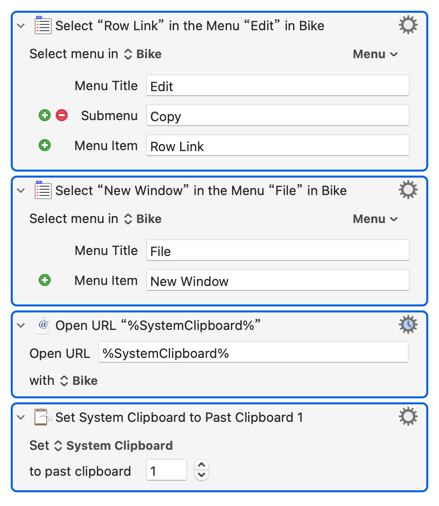The width and height of the screenshot is (439, 506).
Task: Increment past clipboard number with stepper
Action: click(x=201, y=465)
